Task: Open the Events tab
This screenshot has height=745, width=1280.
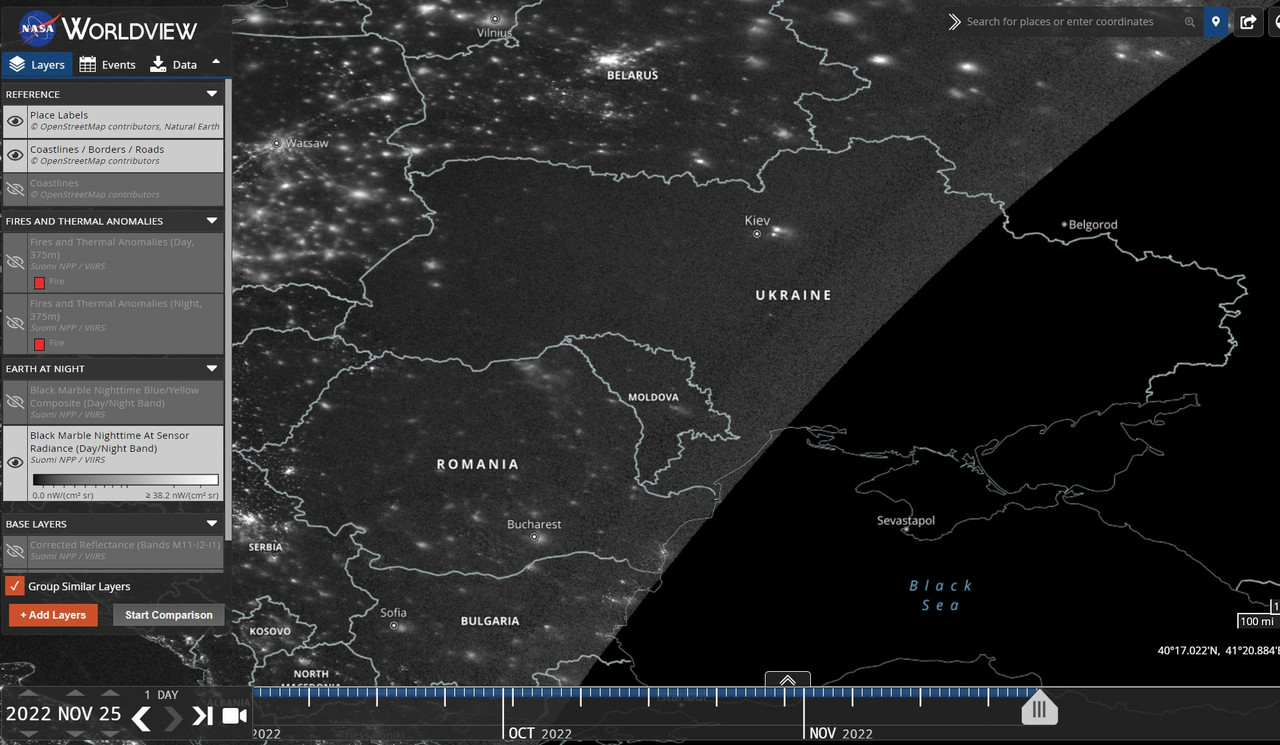Action: click(108, 65)
